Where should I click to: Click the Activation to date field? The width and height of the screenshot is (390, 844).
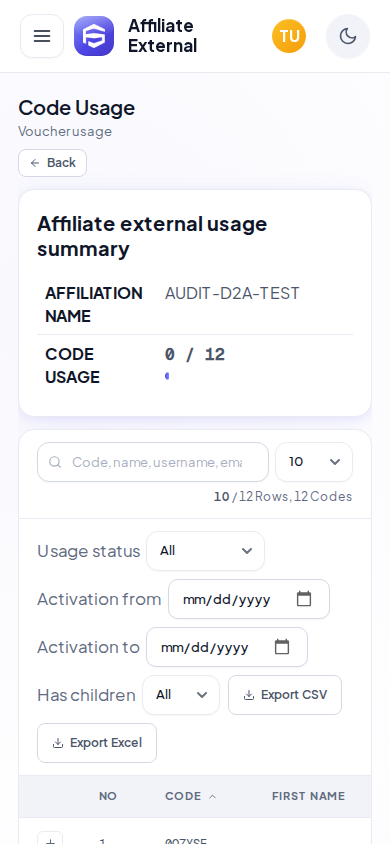click(227, 647)
